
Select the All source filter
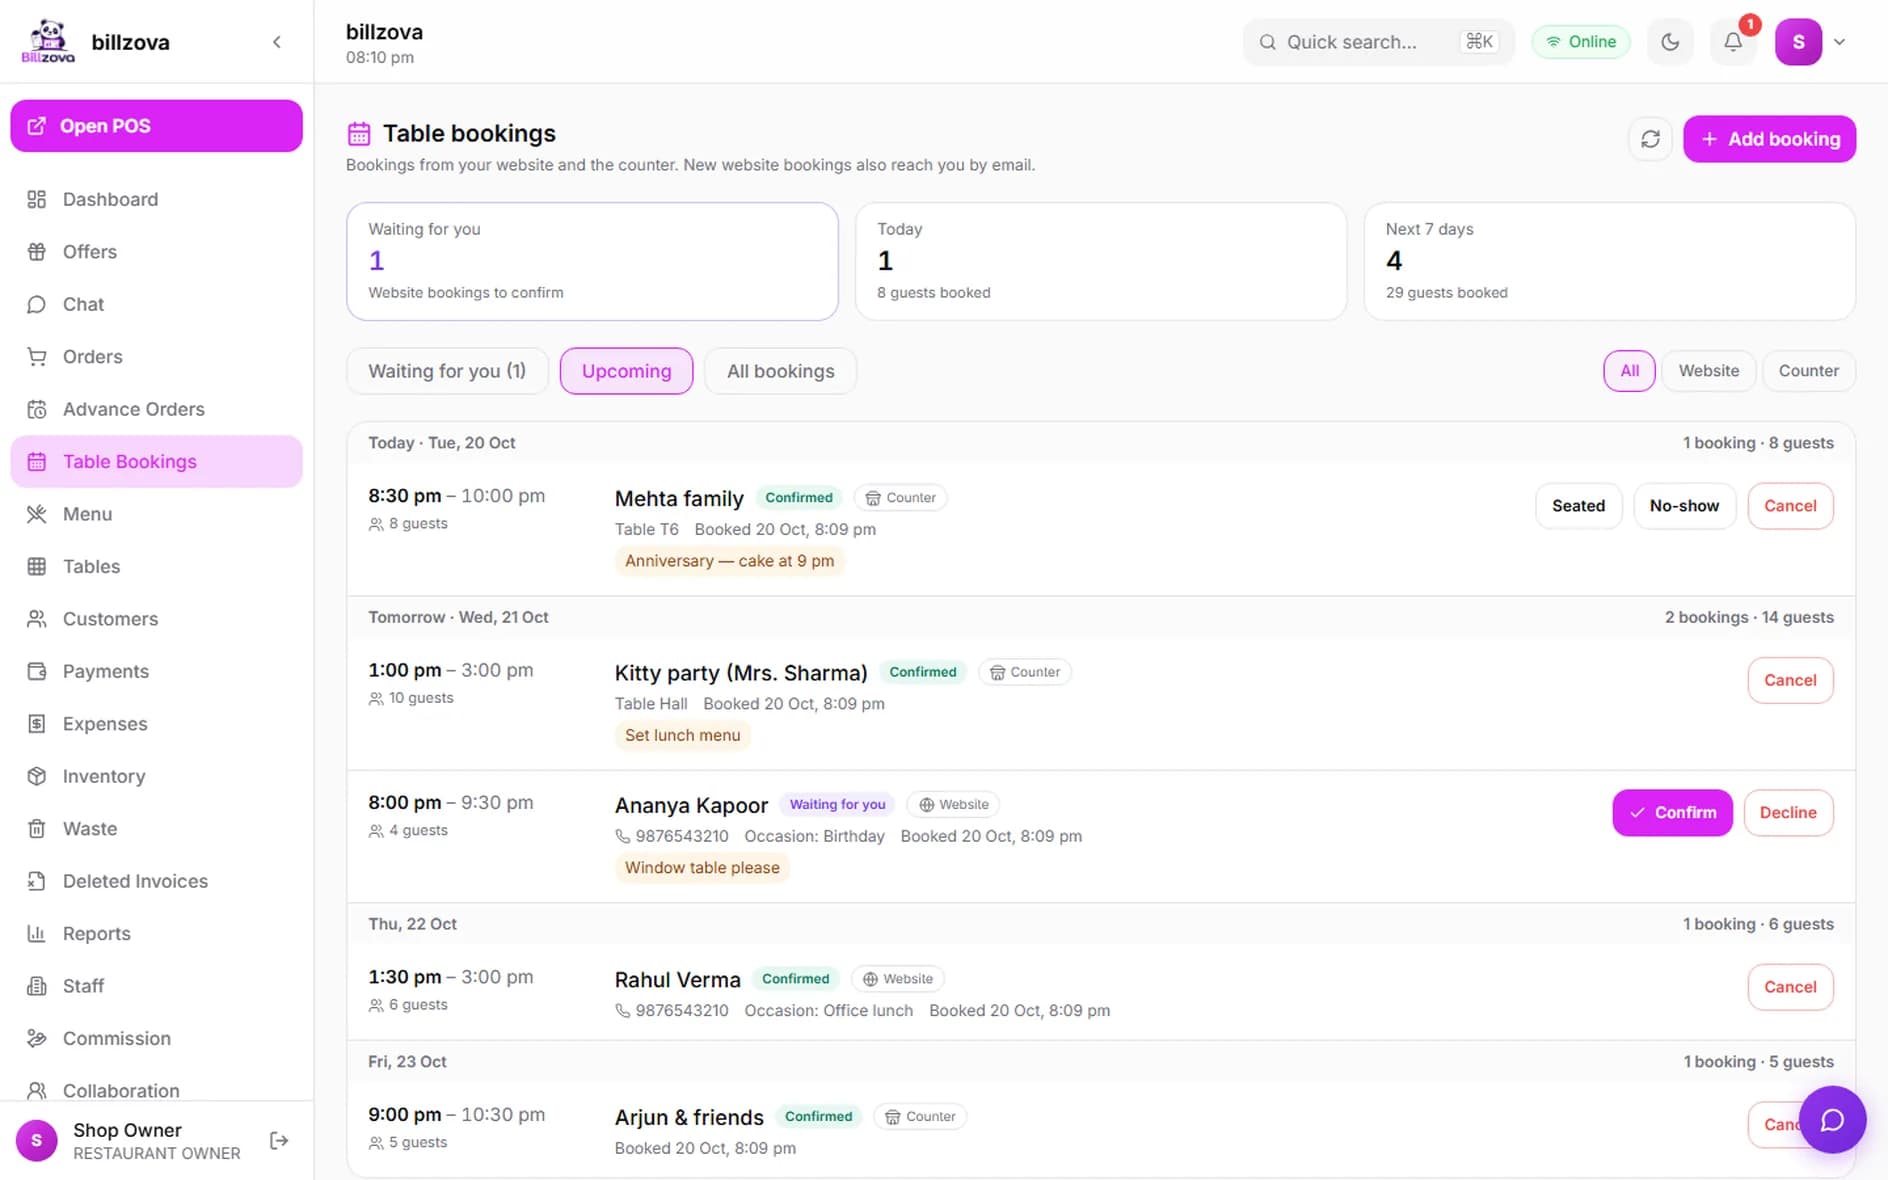1629,371
